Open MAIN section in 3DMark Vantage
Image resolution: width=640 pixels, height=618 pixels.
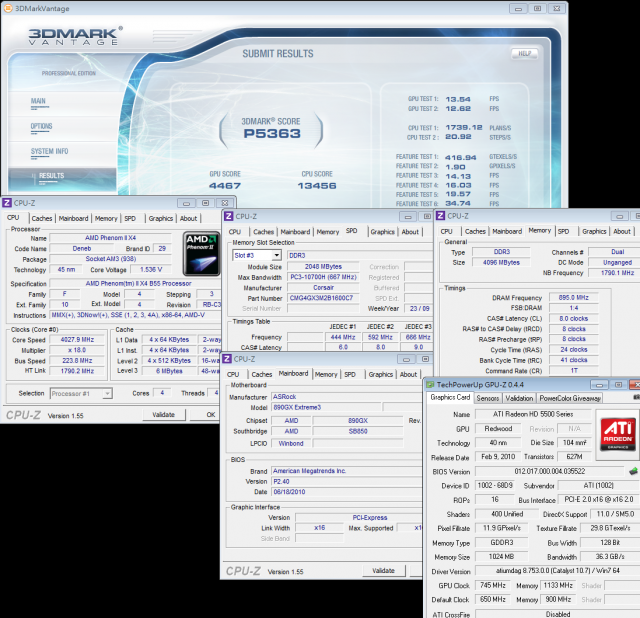[x=38, y=101]
